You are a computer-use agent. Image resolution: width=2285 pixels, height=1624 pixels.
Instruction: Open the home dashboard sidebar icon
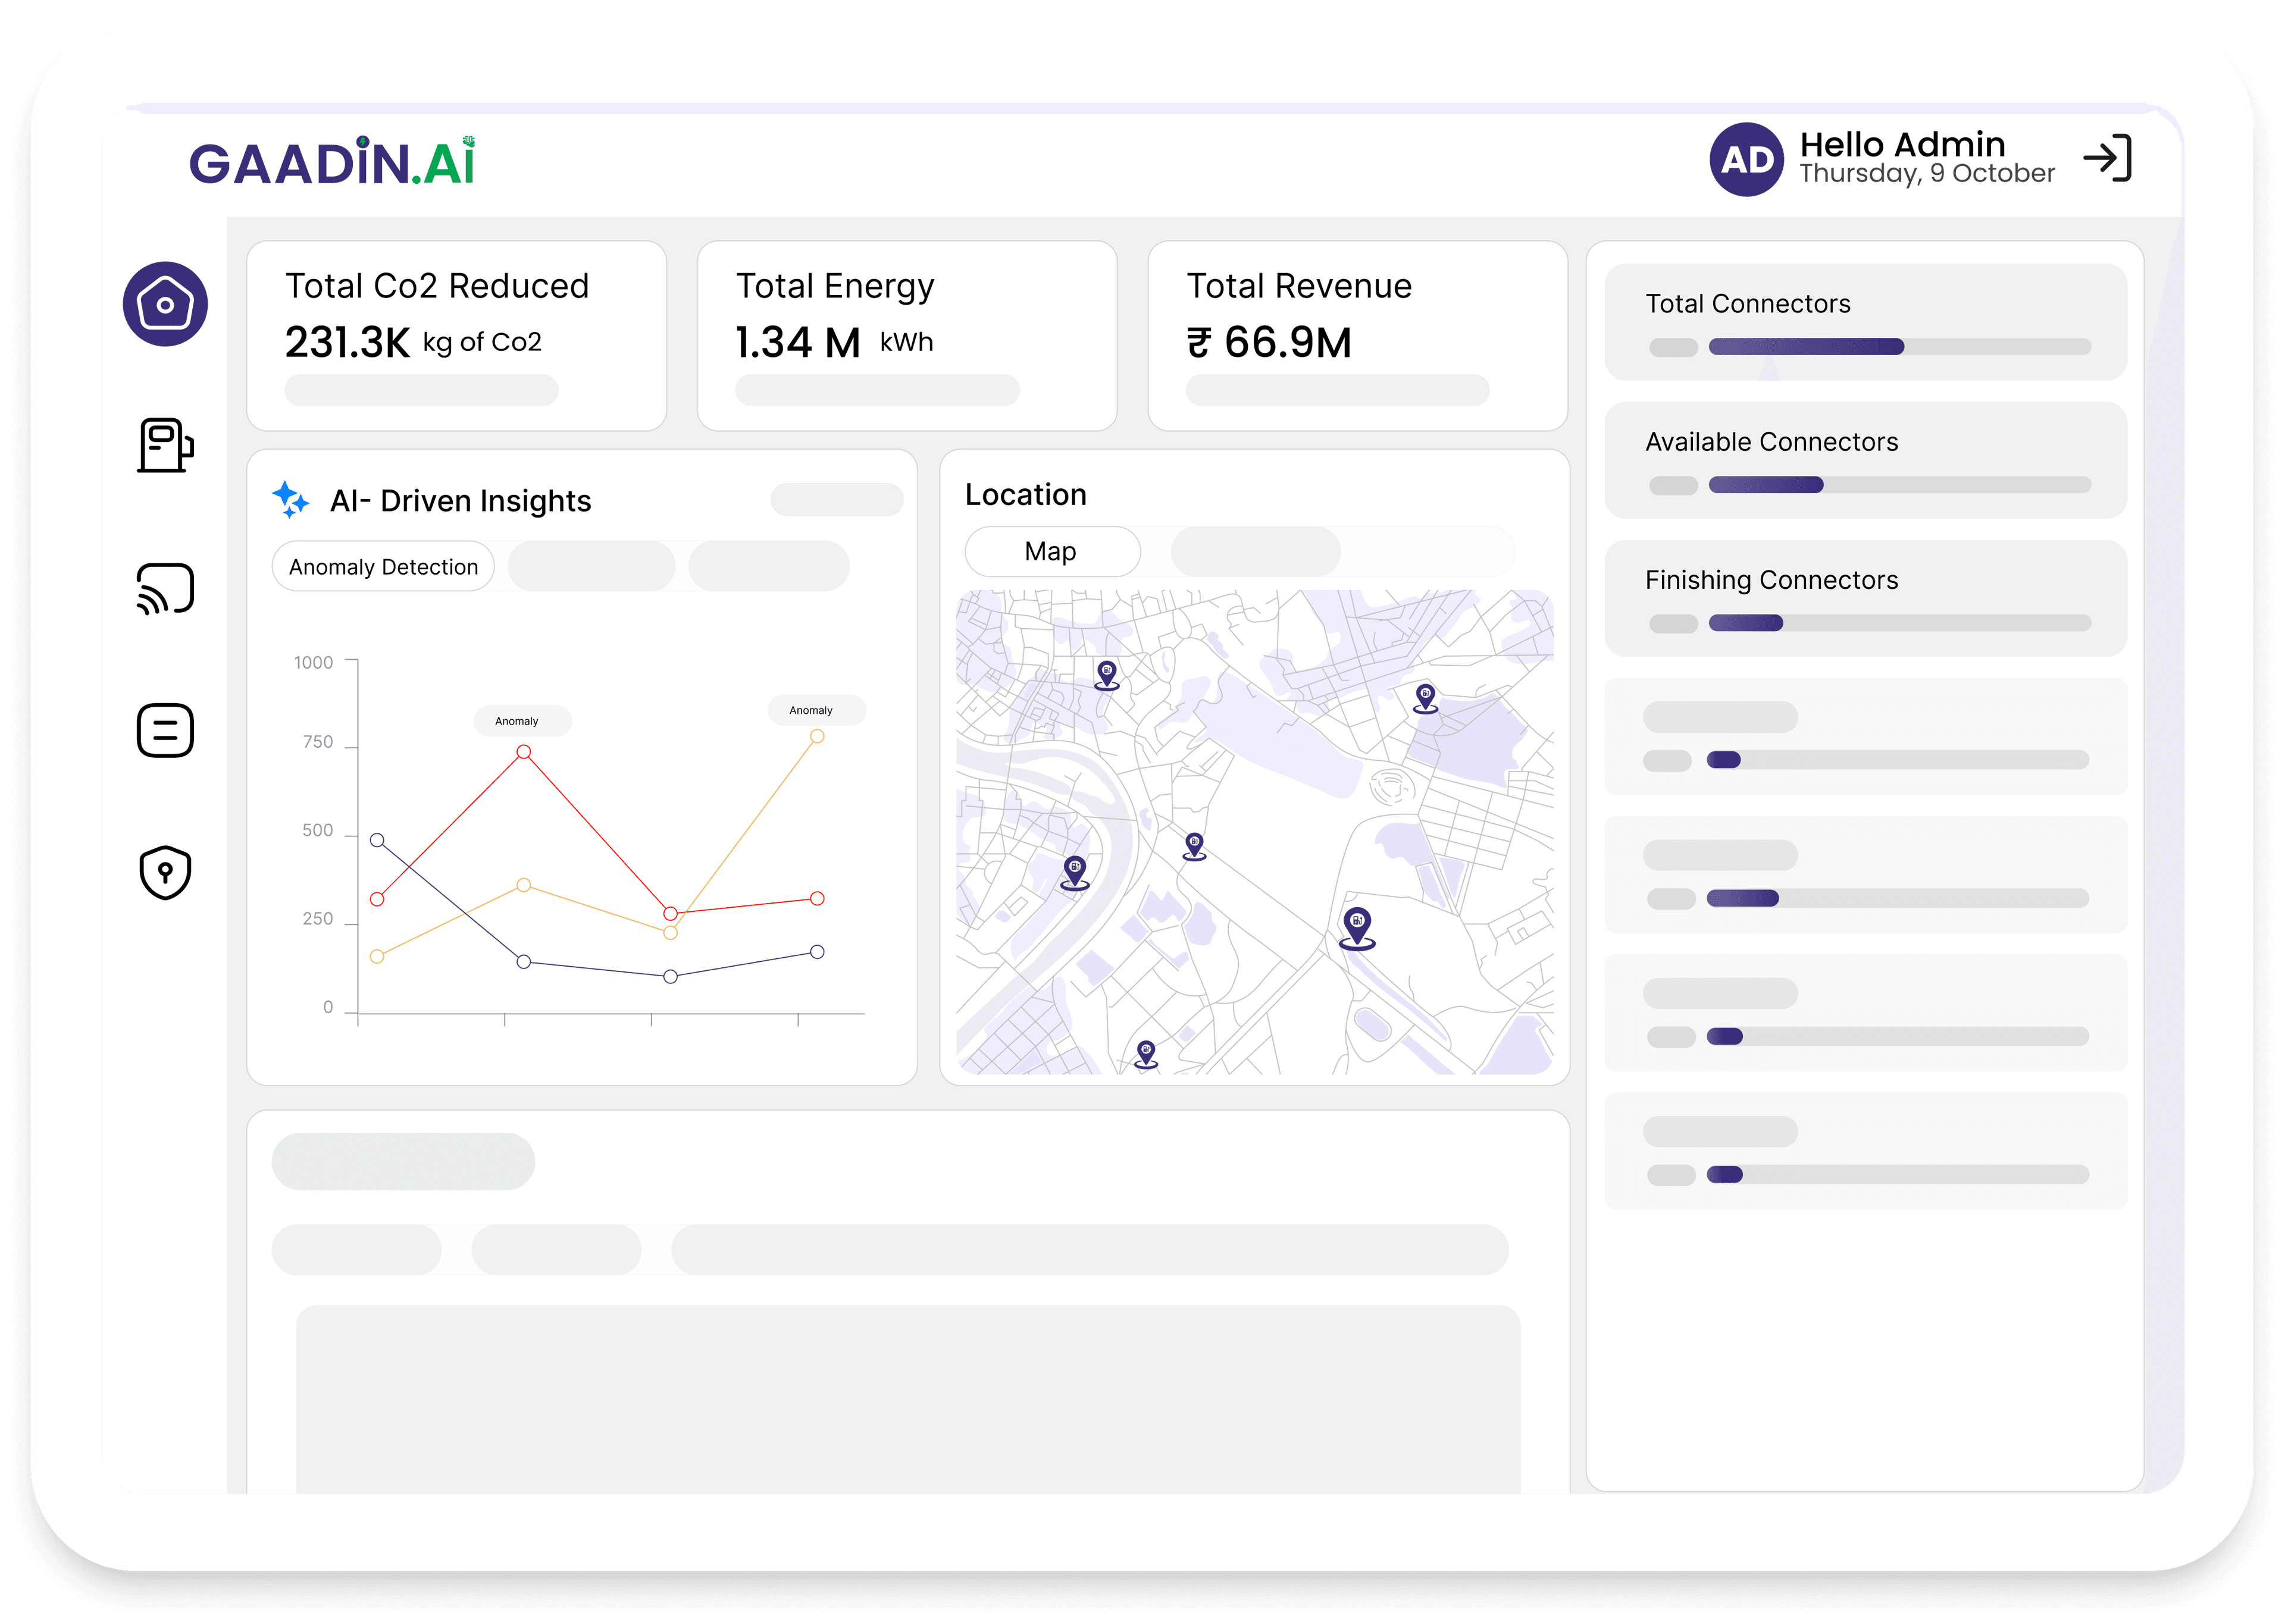(x=165, y=304)
